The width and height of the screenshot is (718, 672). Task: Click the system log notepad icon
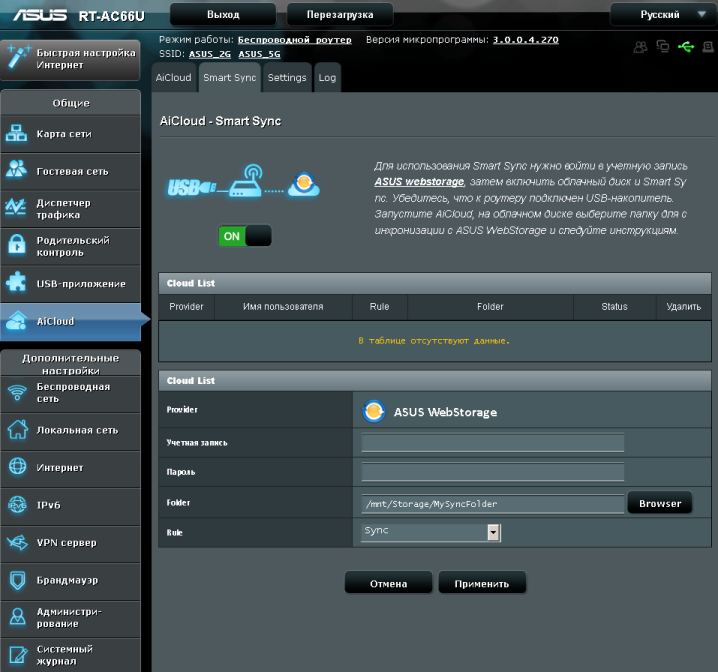[18, 654]
